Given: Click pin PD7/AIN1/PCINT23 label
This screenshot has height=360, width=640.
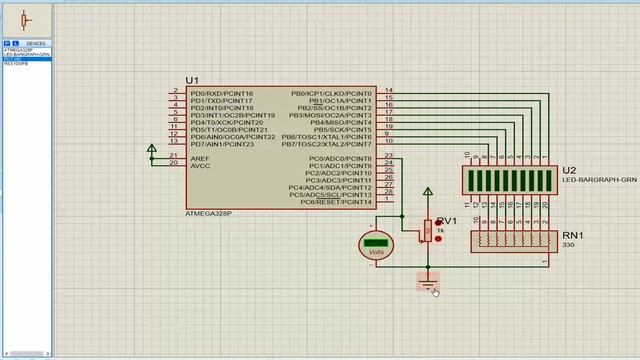Looking at the screenshot, I should (222, 144).
